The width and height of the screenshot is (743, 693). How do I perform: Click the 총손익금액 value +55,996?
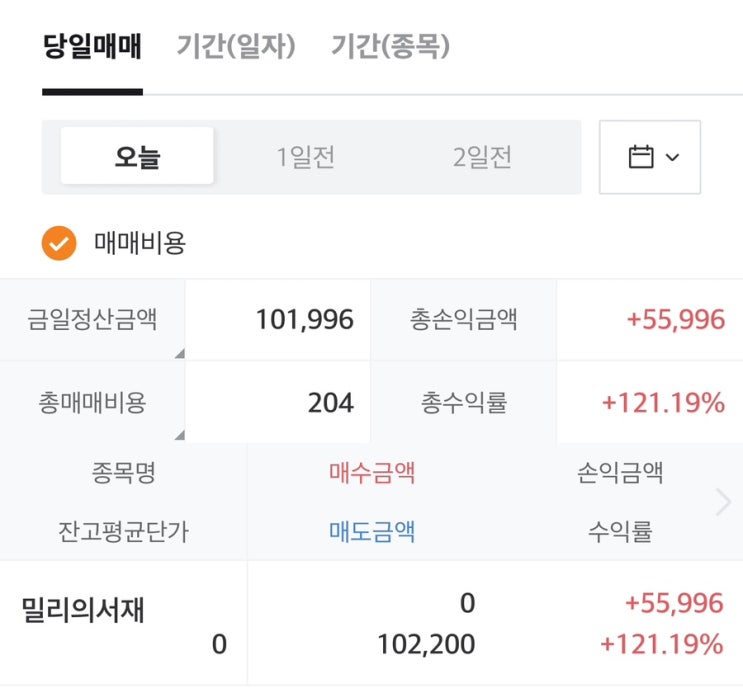(675, 320)
